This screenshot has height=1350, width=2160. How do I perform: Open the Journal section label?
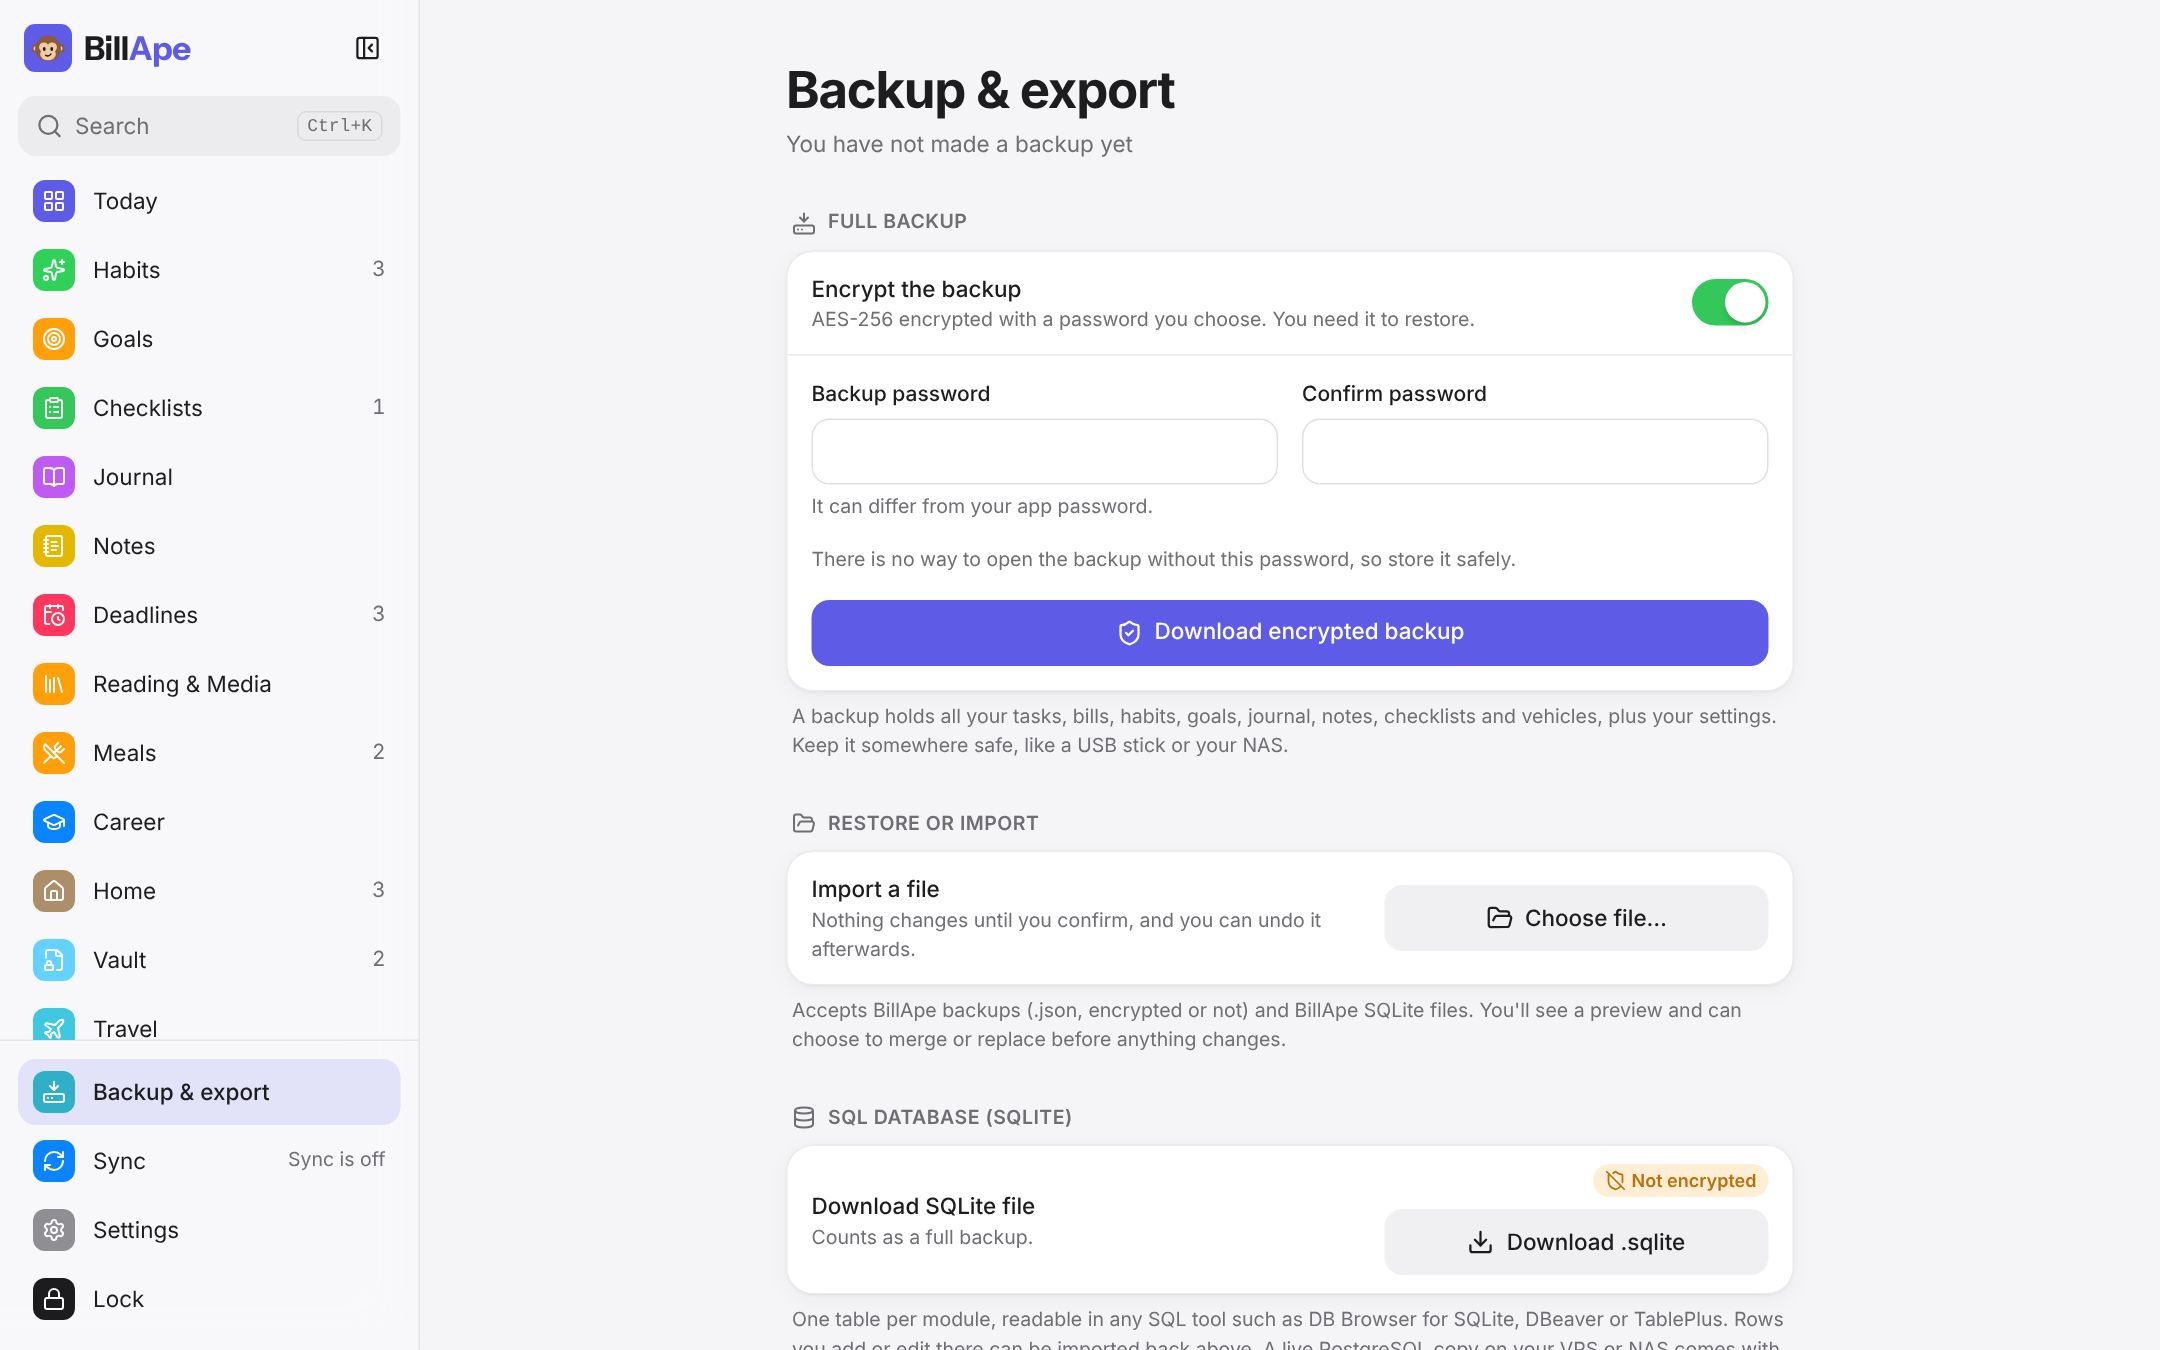point(133,477)
